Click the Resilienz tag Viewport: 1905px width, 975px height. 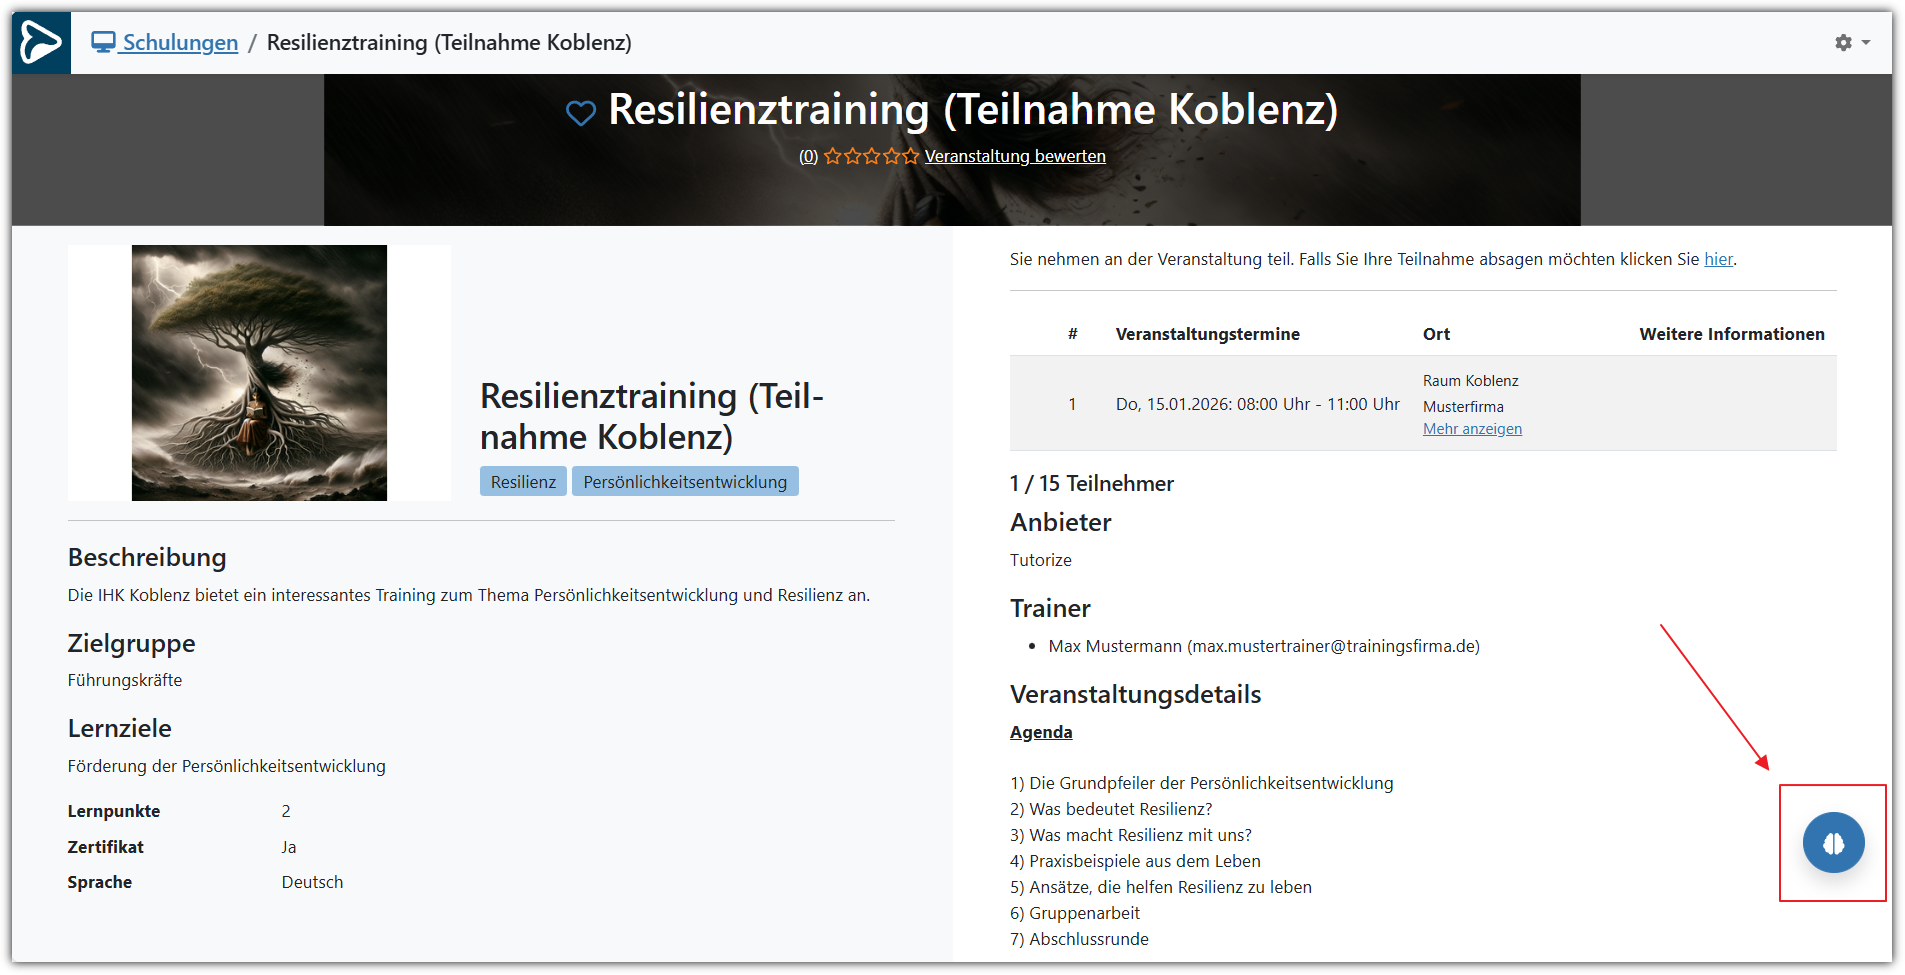pyautogui.click(x=523, y=482)
